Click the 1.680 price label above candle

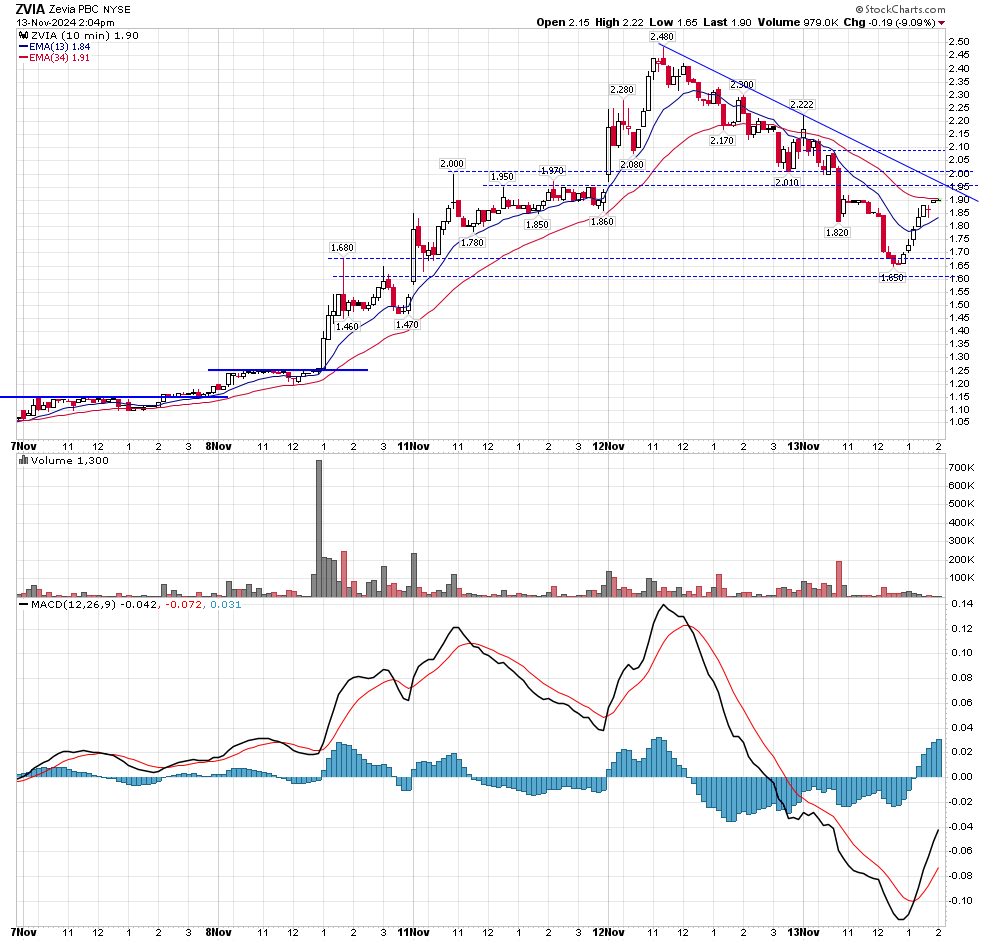(342, 247)
